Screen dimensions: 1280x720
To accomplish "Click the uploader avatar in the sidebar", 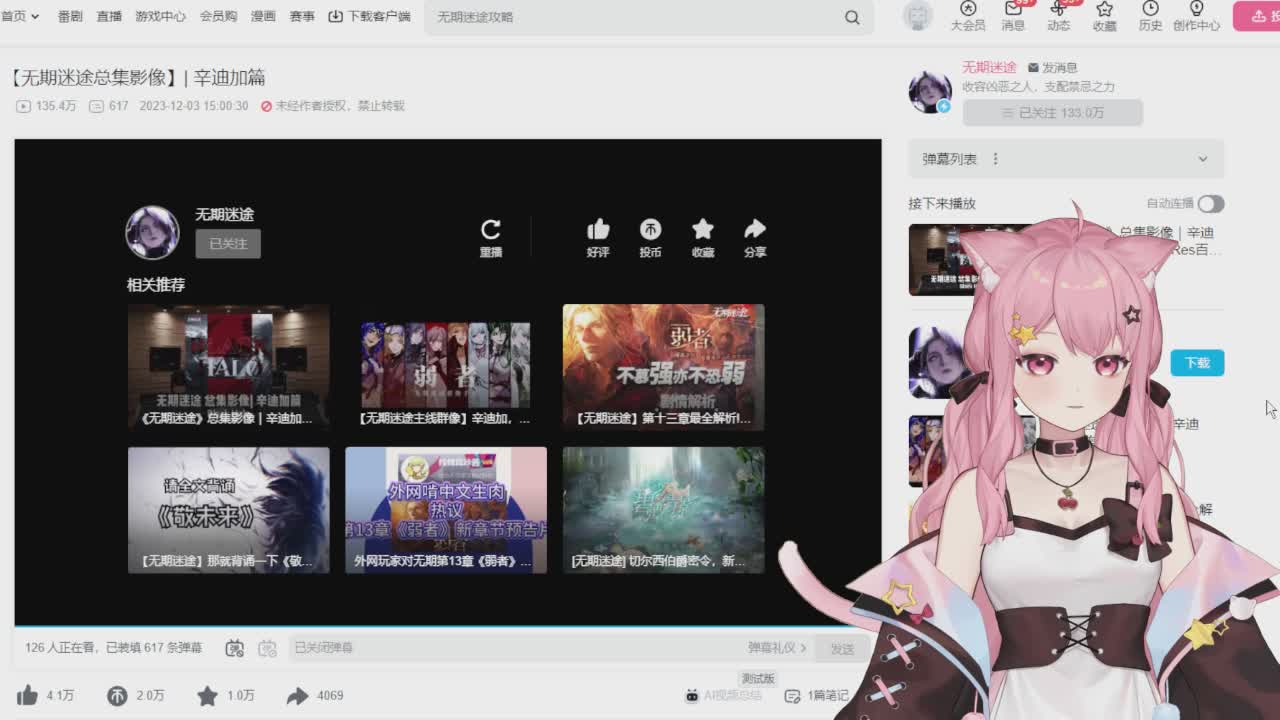I will point(930,91).
